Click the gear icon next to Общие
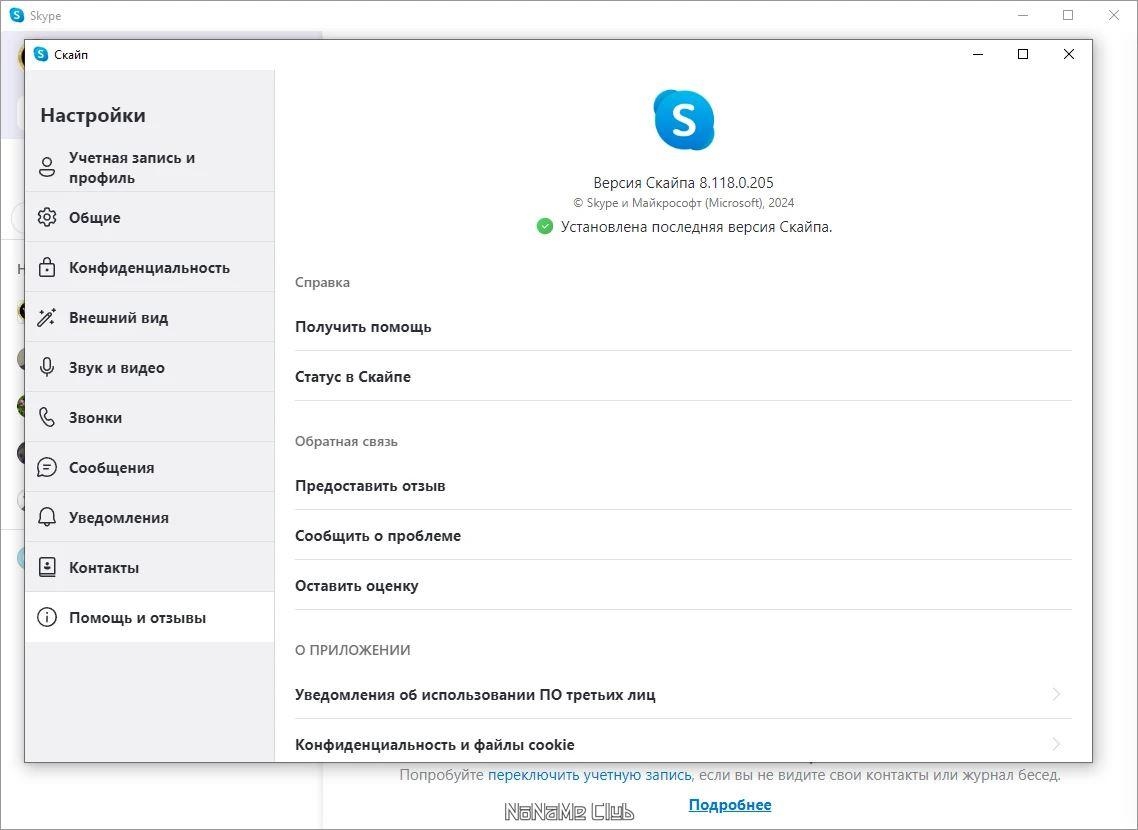1138x830 pixels. click(x=47, y=217)
